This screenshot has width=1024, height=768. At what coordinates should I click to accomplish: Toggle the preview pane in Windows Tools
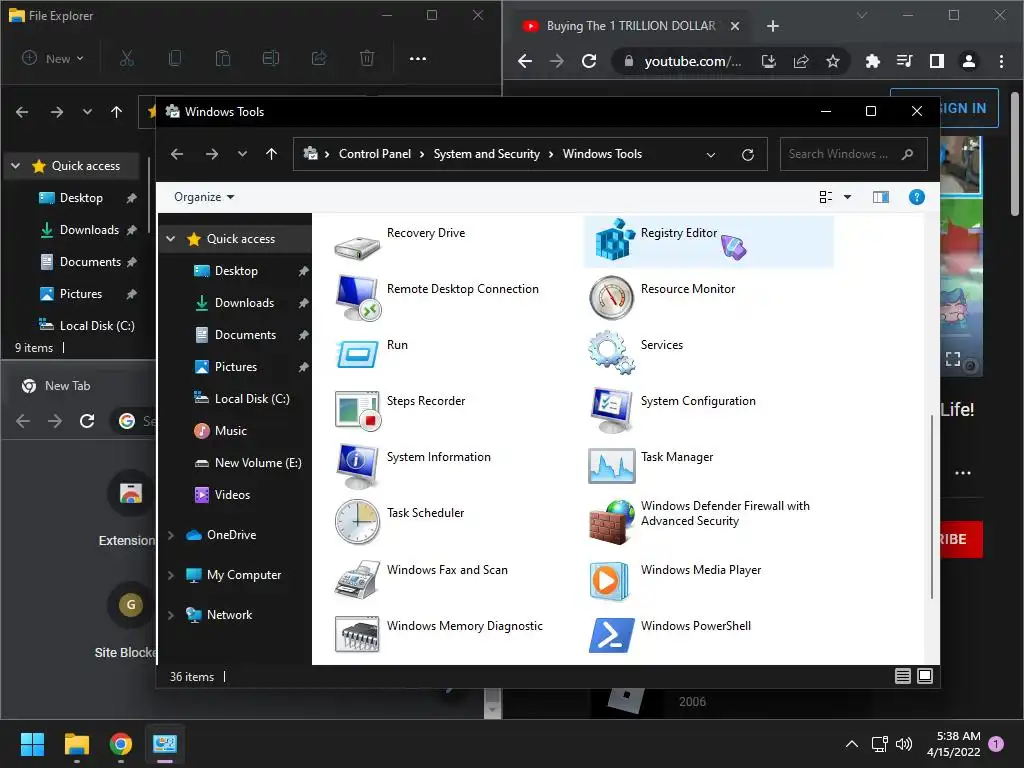point(880,197)
